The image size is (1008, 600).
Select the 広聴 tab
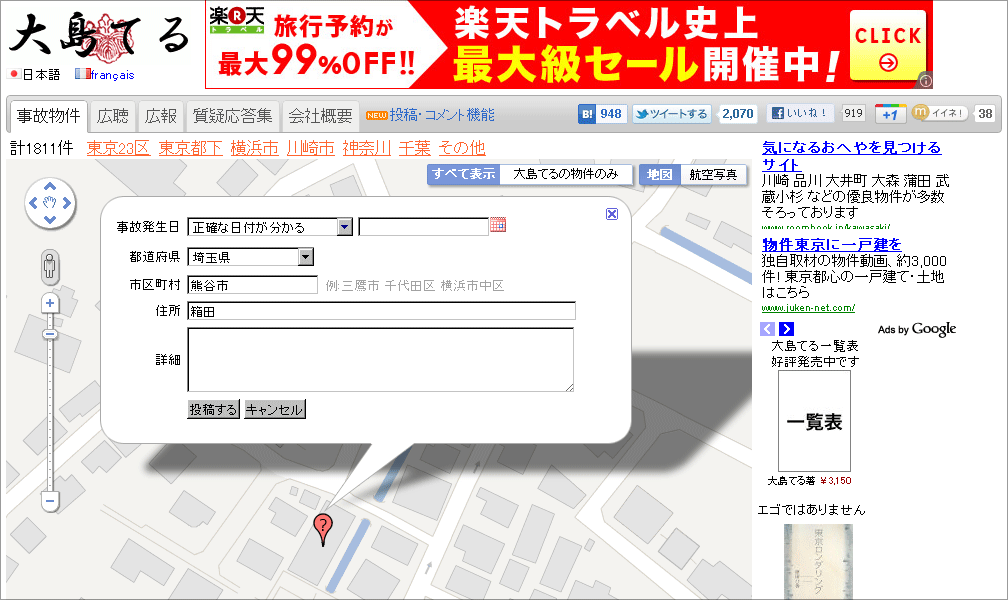113,116
